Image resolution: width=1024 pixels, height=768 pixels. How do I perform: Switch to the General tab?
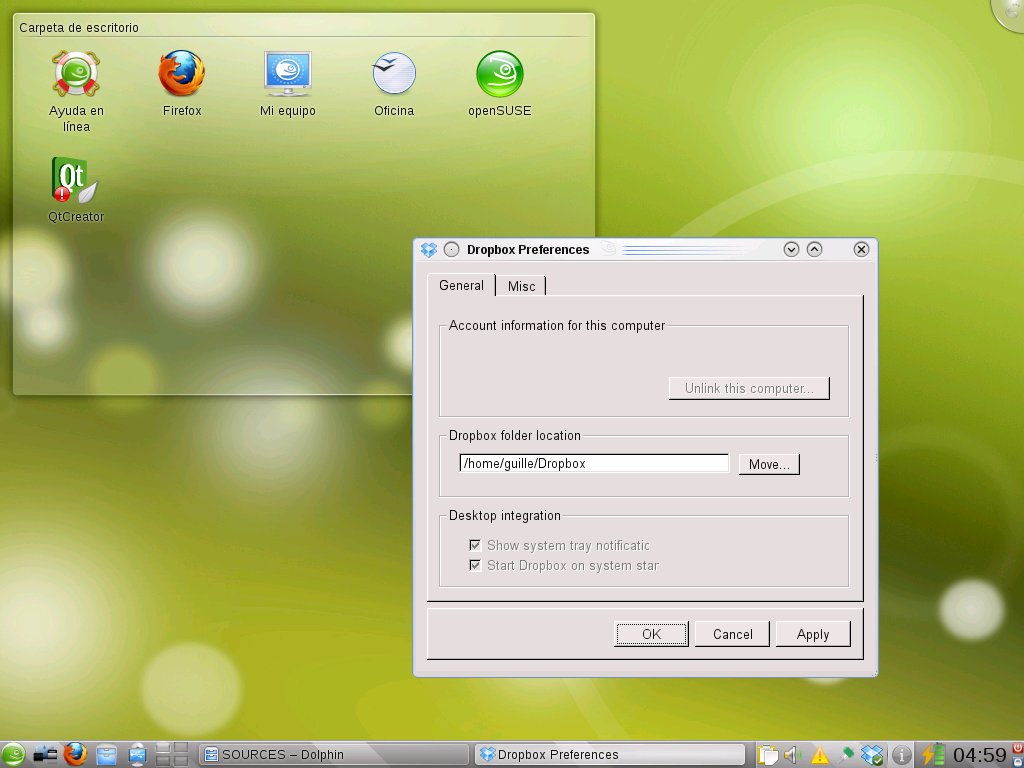tap(461, 285)
